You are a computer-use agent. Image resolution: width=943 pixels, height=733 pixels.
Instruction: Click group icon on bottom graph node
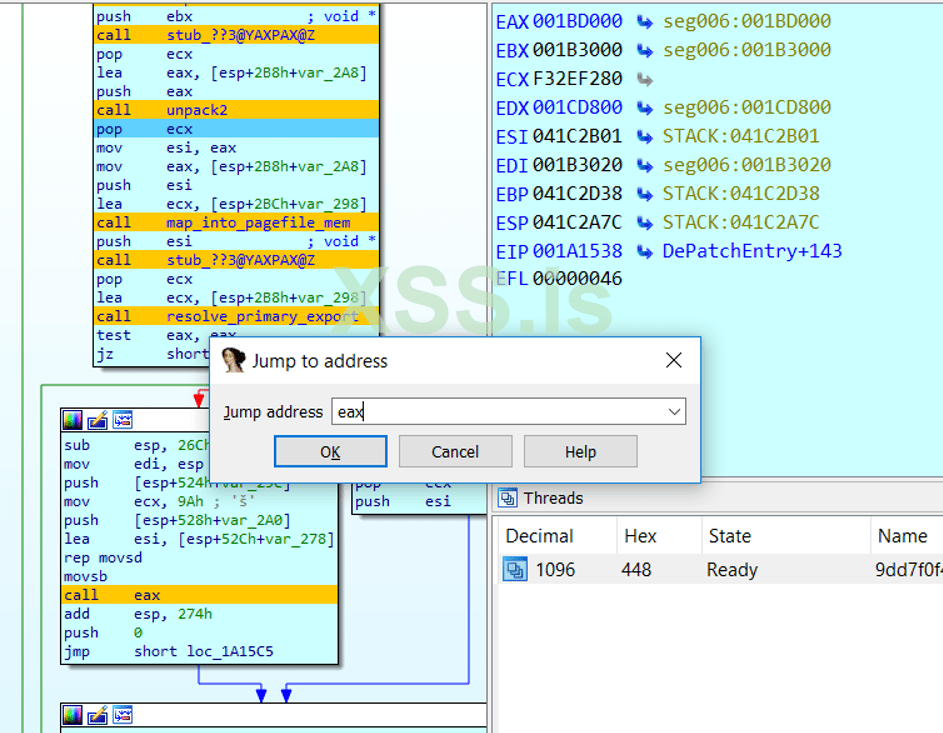123,715
